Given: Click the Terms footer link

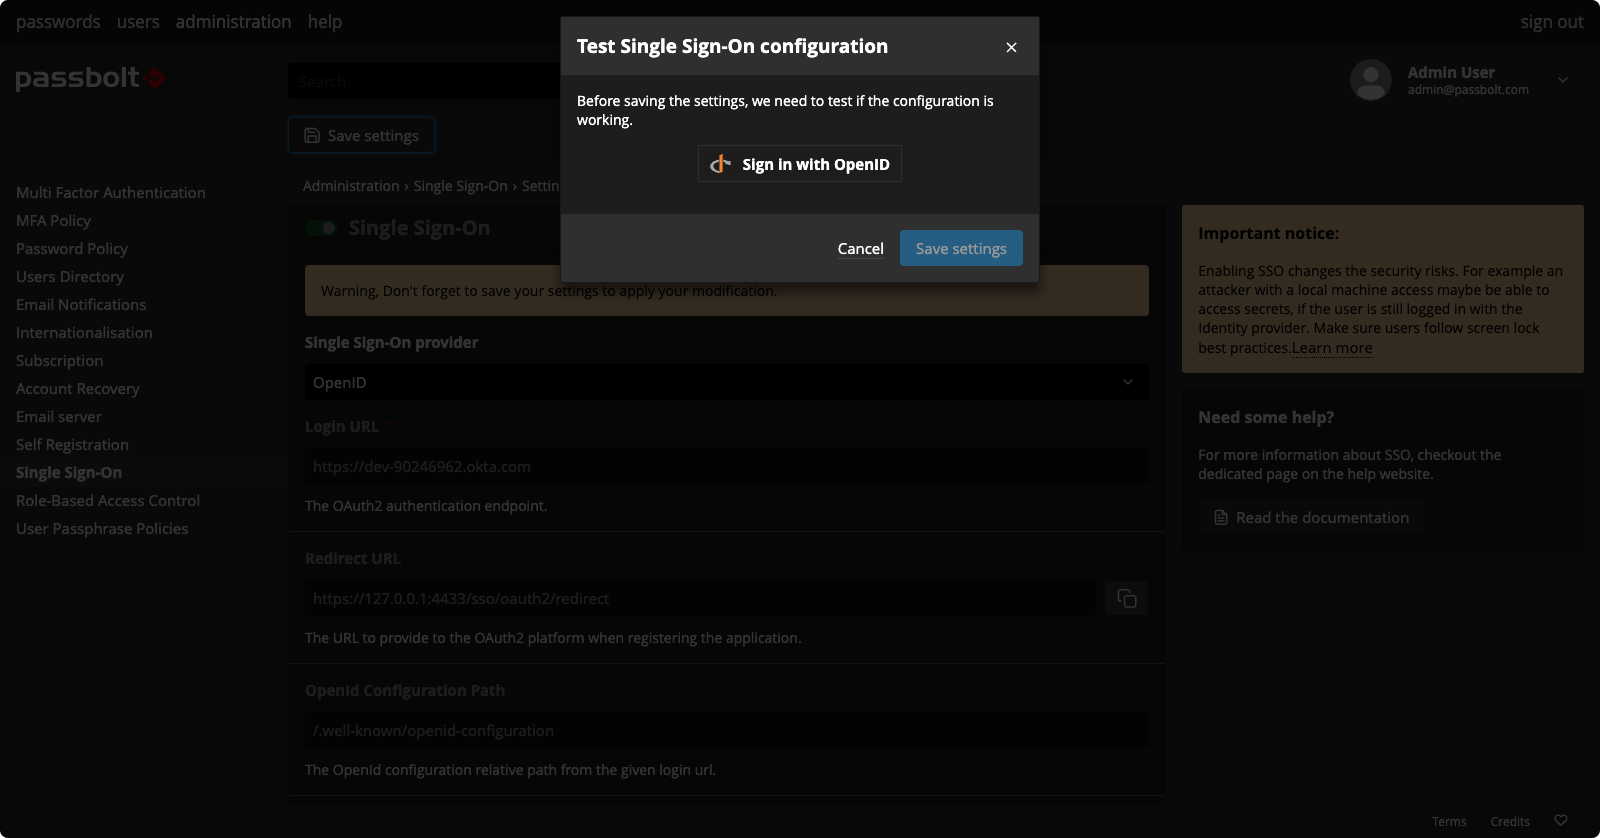Looking at the screenshot, I should click(1449, 821).
